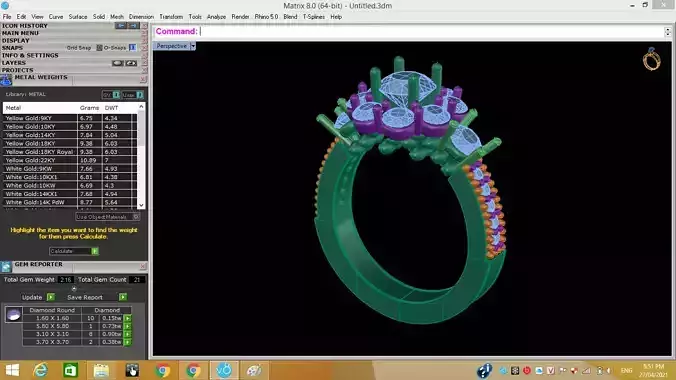Expand the Main Menu section
The width and height of the screenshot is (676, 380).
[20, 33]
